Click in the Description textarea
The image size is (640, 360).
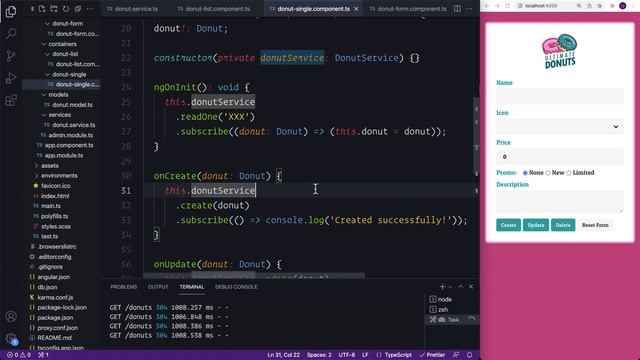pyautogui.click(x=560, y=201)
